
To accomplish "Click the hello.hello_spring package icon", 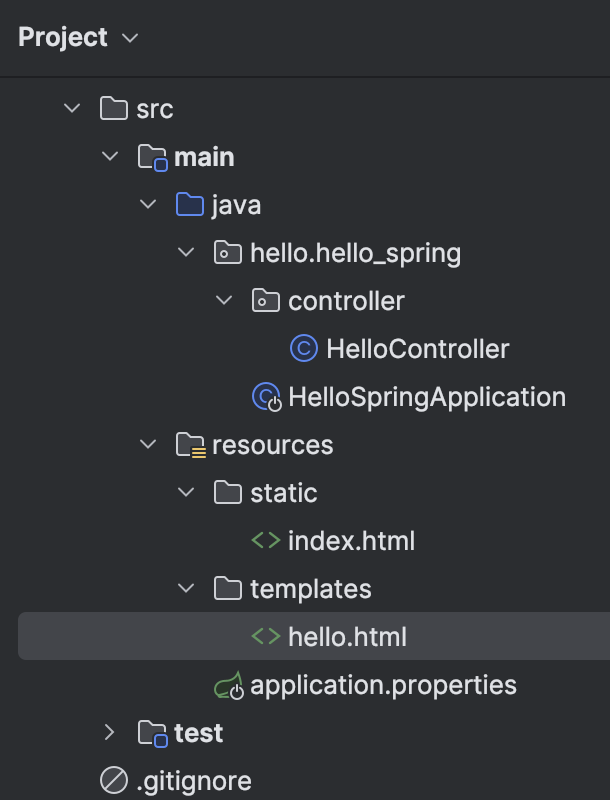I will click(228, 253).
